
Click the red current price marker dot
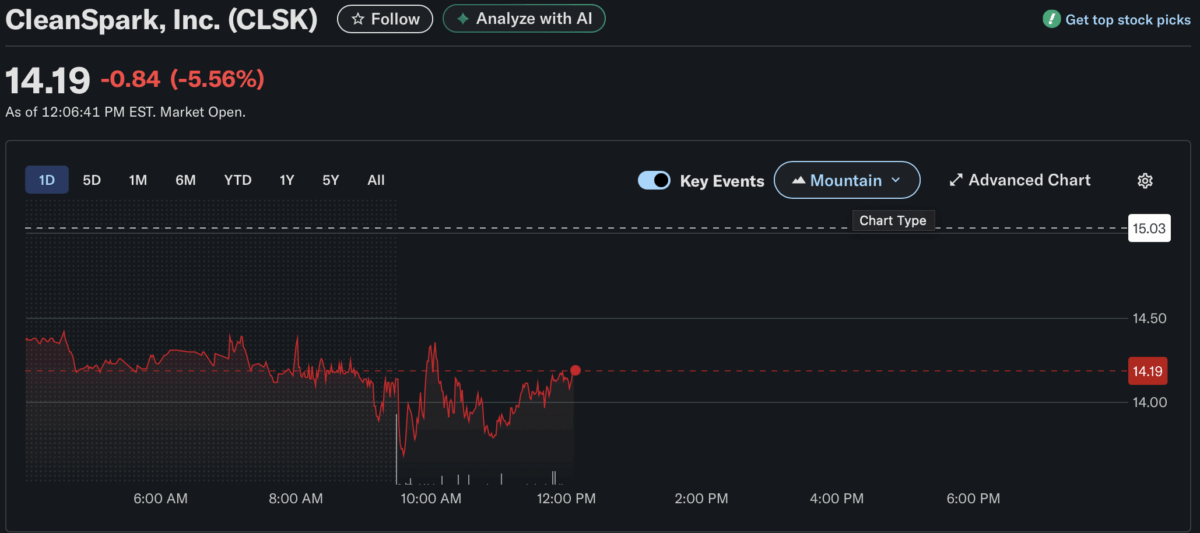pos(575,371)
